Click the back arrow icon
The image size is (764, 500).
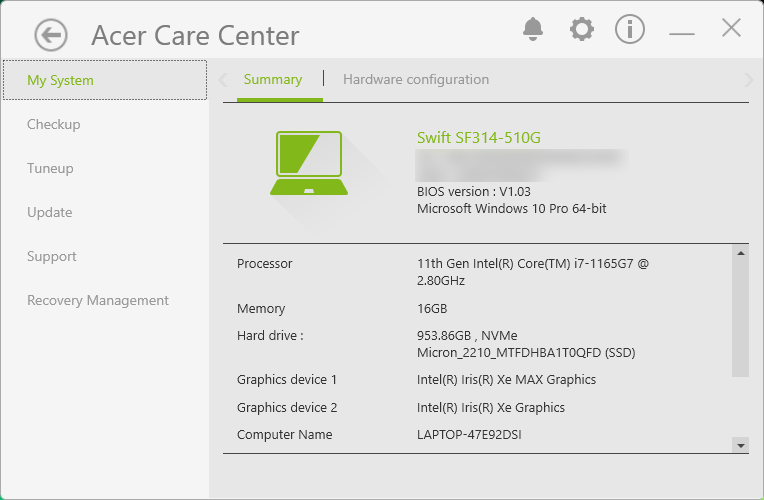pos(50,36)
